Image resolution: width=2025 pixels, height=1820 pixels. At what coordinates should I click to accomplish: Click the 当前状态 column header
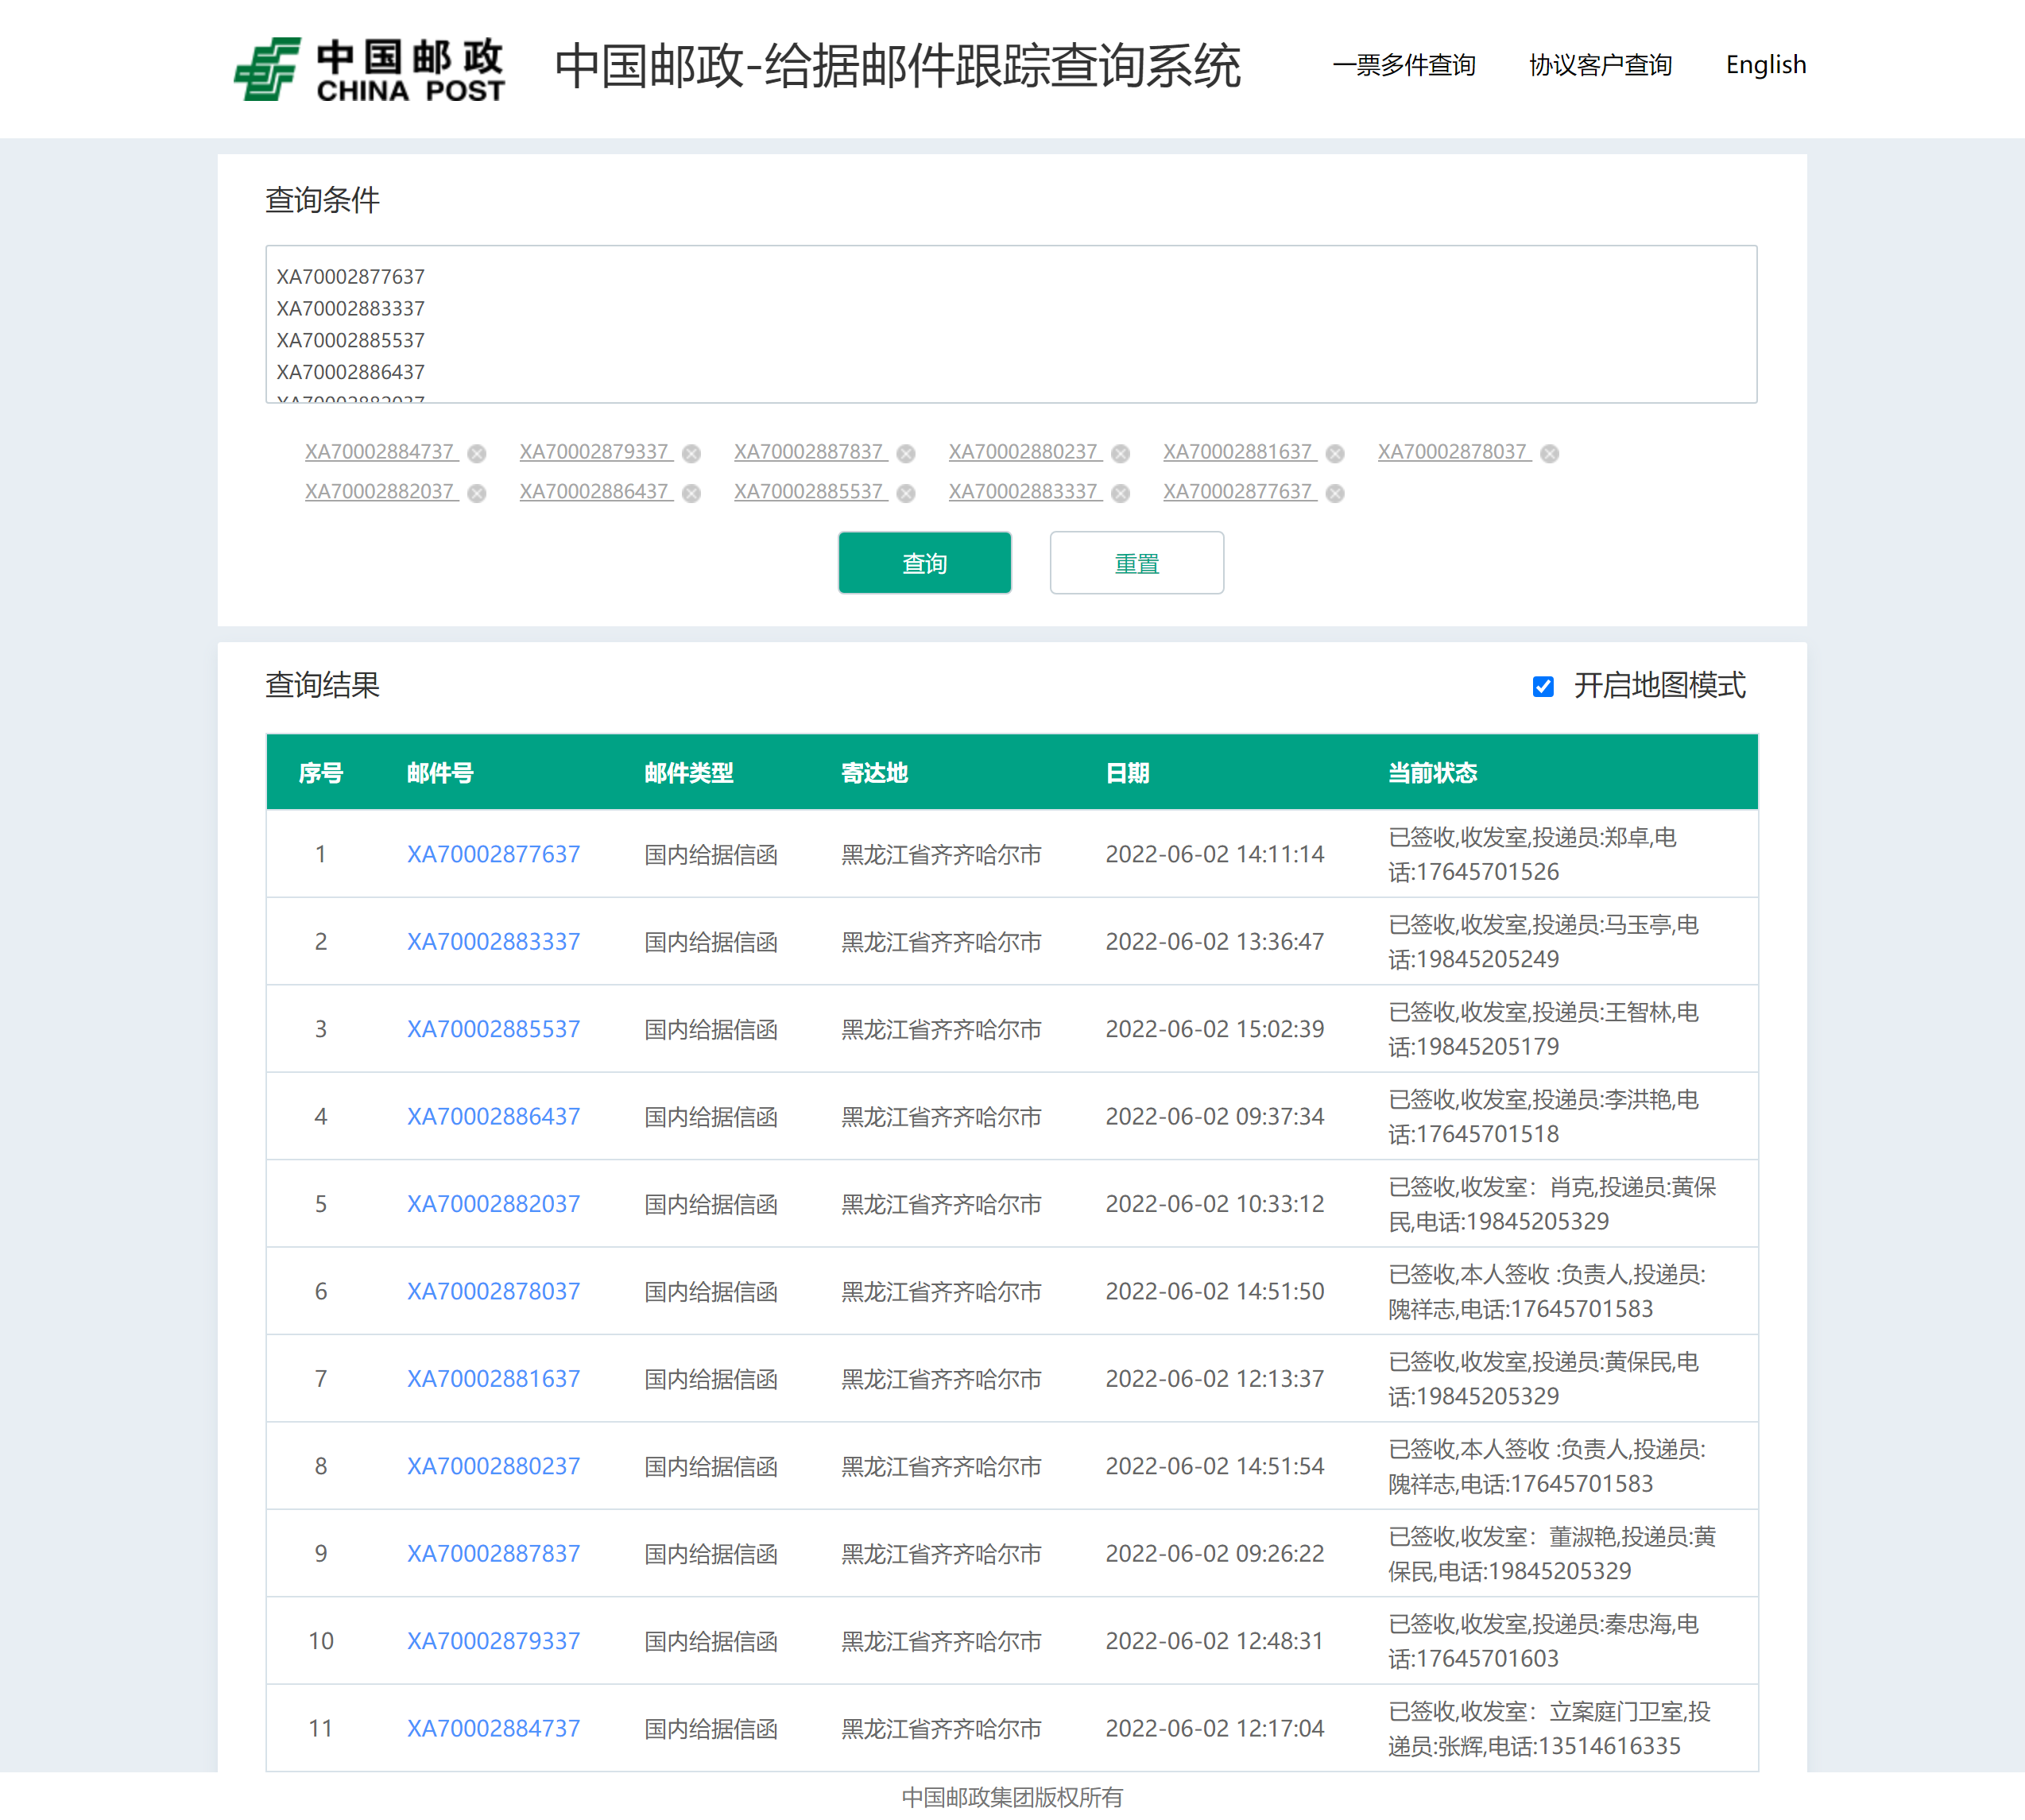pyautogui.click(x=1433, y=773)
